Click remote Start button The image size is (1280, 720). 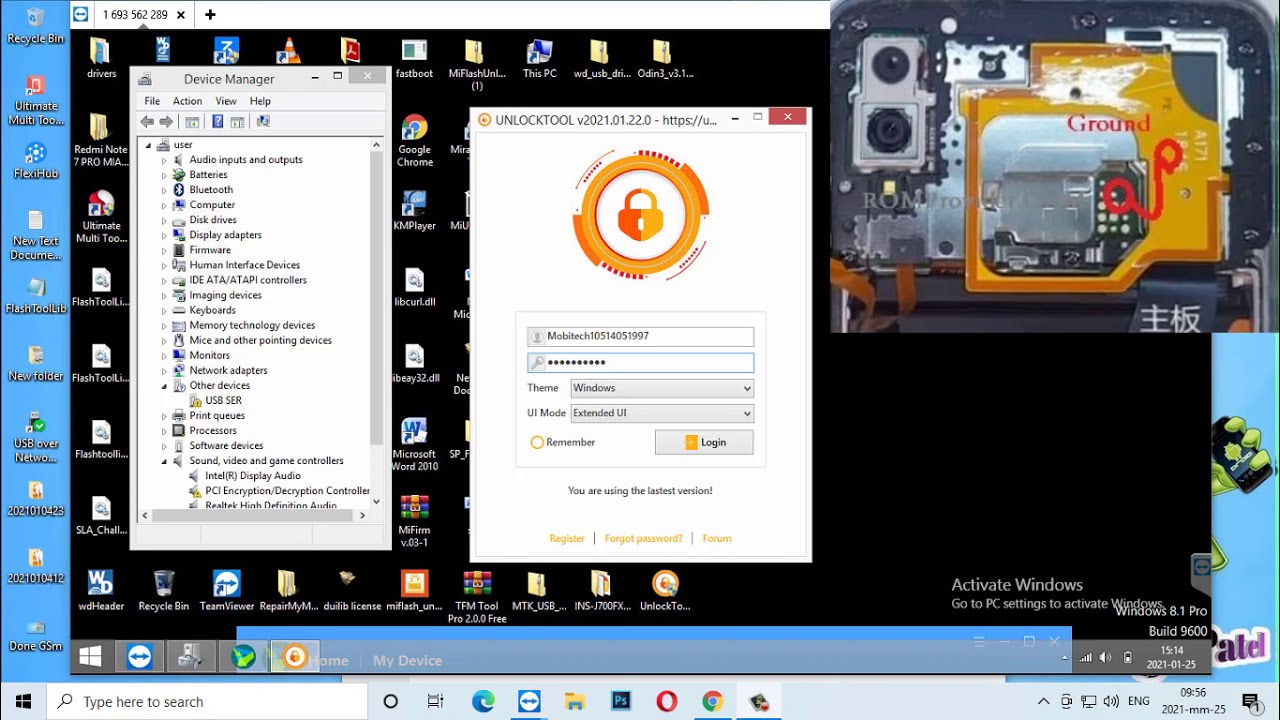90,656
